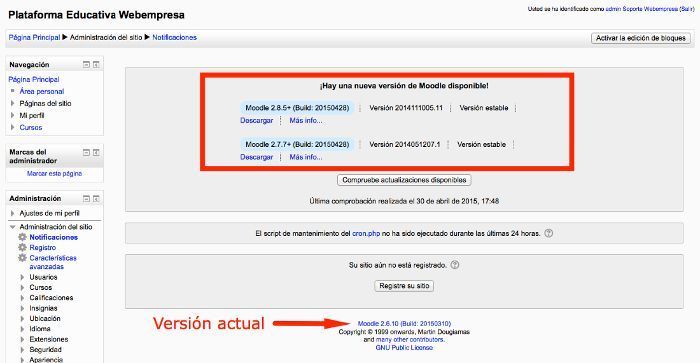Screen dimensions: 700x363
Task: Expand Usuarios under site administration
Action: pos(22,277)
